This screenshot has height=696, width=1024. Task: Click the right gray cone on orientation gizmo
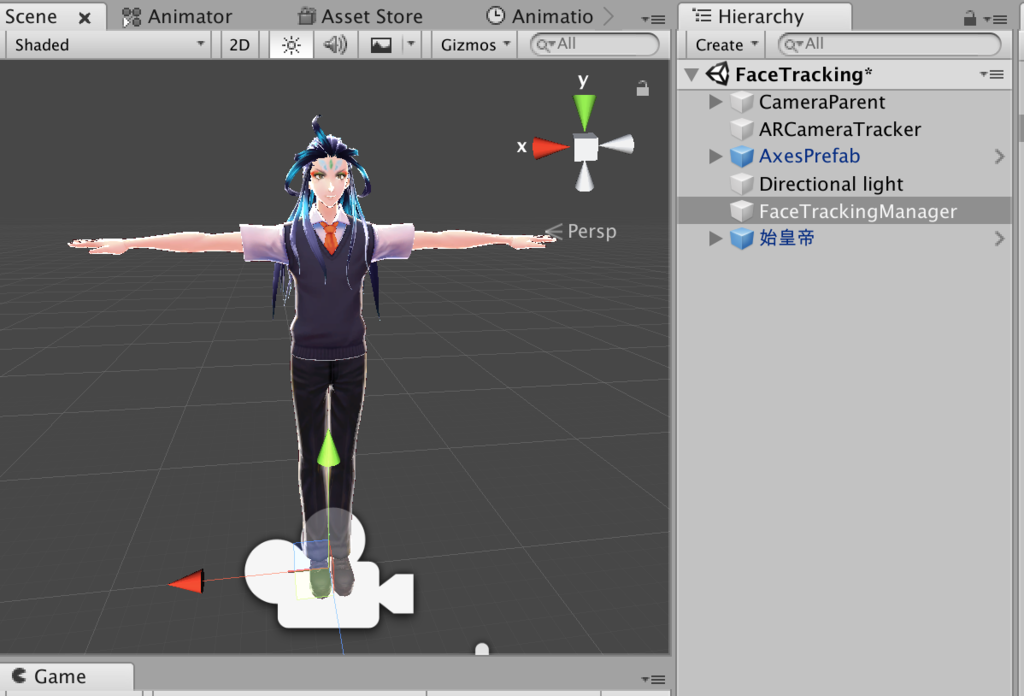[617, 144]
